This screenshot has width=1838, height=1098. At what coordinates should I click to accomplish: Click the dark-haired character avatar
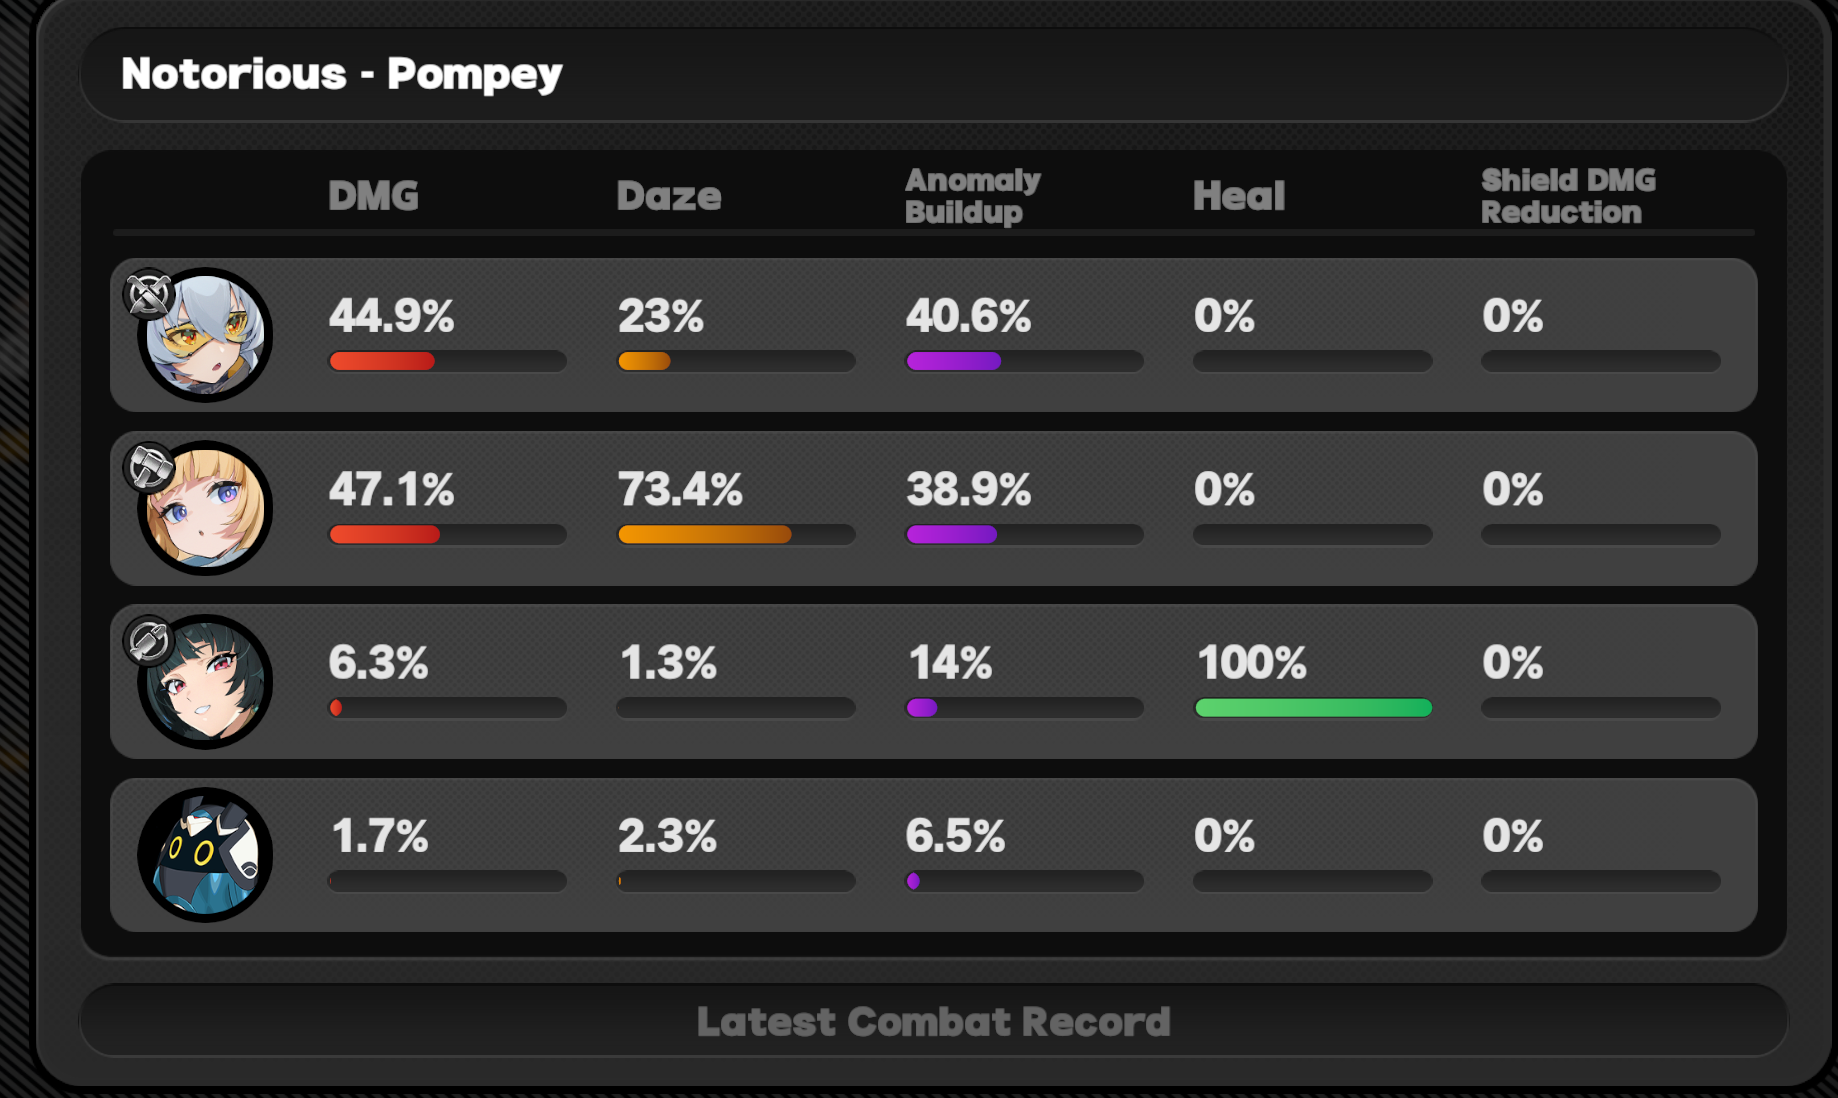coord(205,681)
